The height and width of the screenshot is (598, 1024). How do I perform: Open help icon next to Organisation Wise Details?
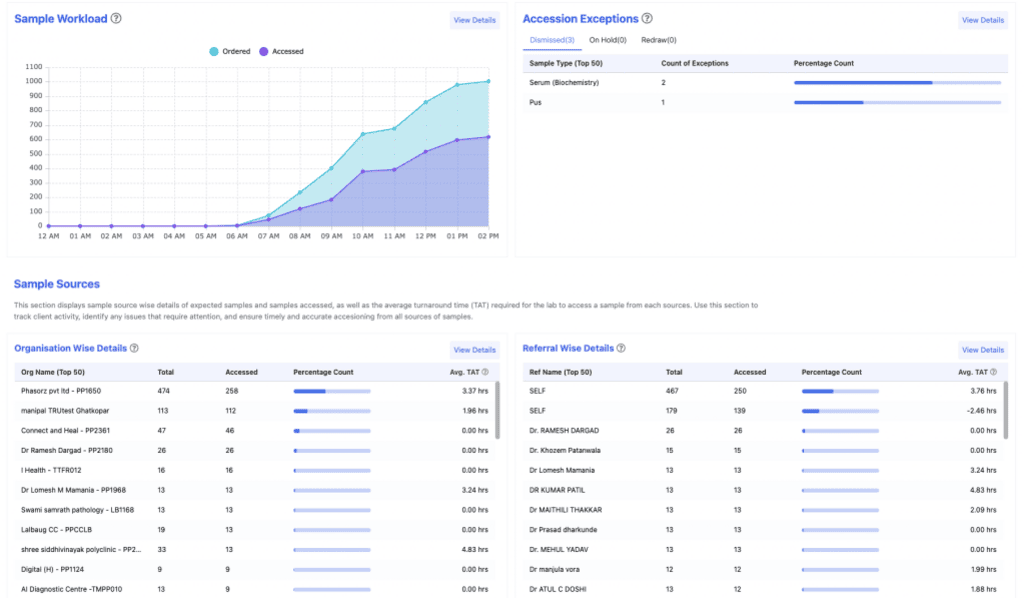(x=134, y=348)
